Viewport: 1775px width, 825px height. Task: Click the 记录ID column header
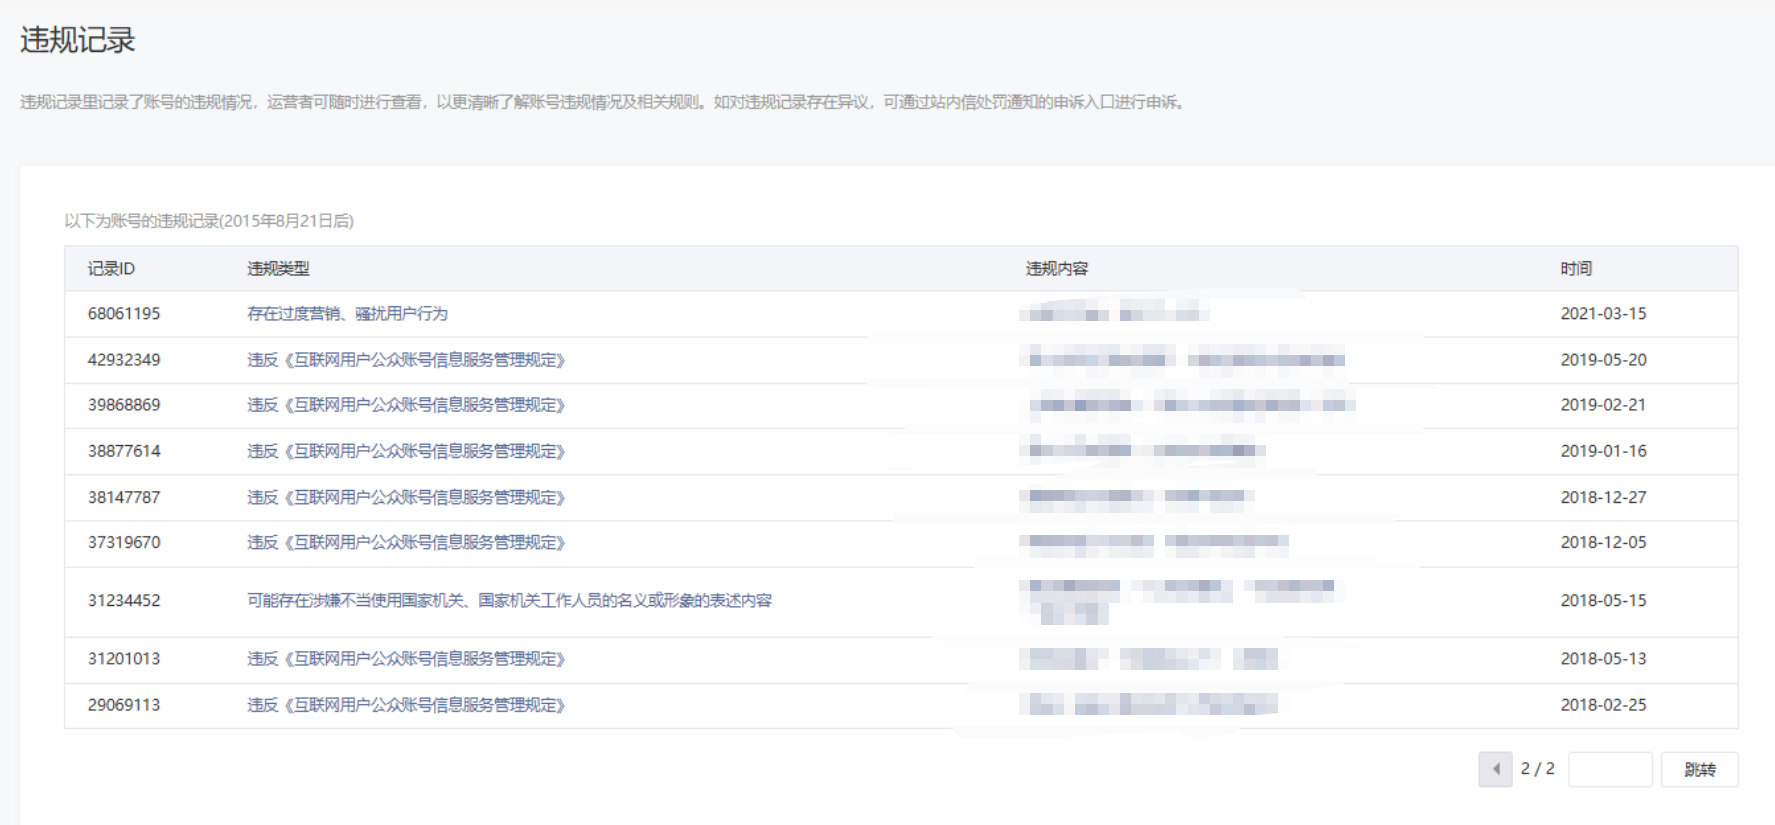pyautogui.click(x=111, y=268)
